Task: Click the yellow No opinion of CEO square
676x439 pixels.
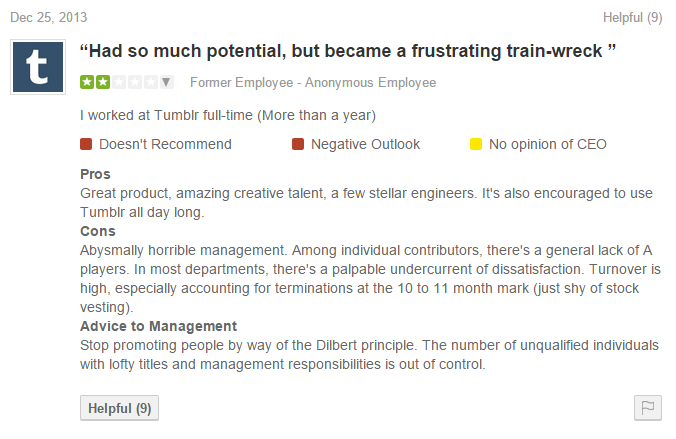Action: tap(476, 144)
